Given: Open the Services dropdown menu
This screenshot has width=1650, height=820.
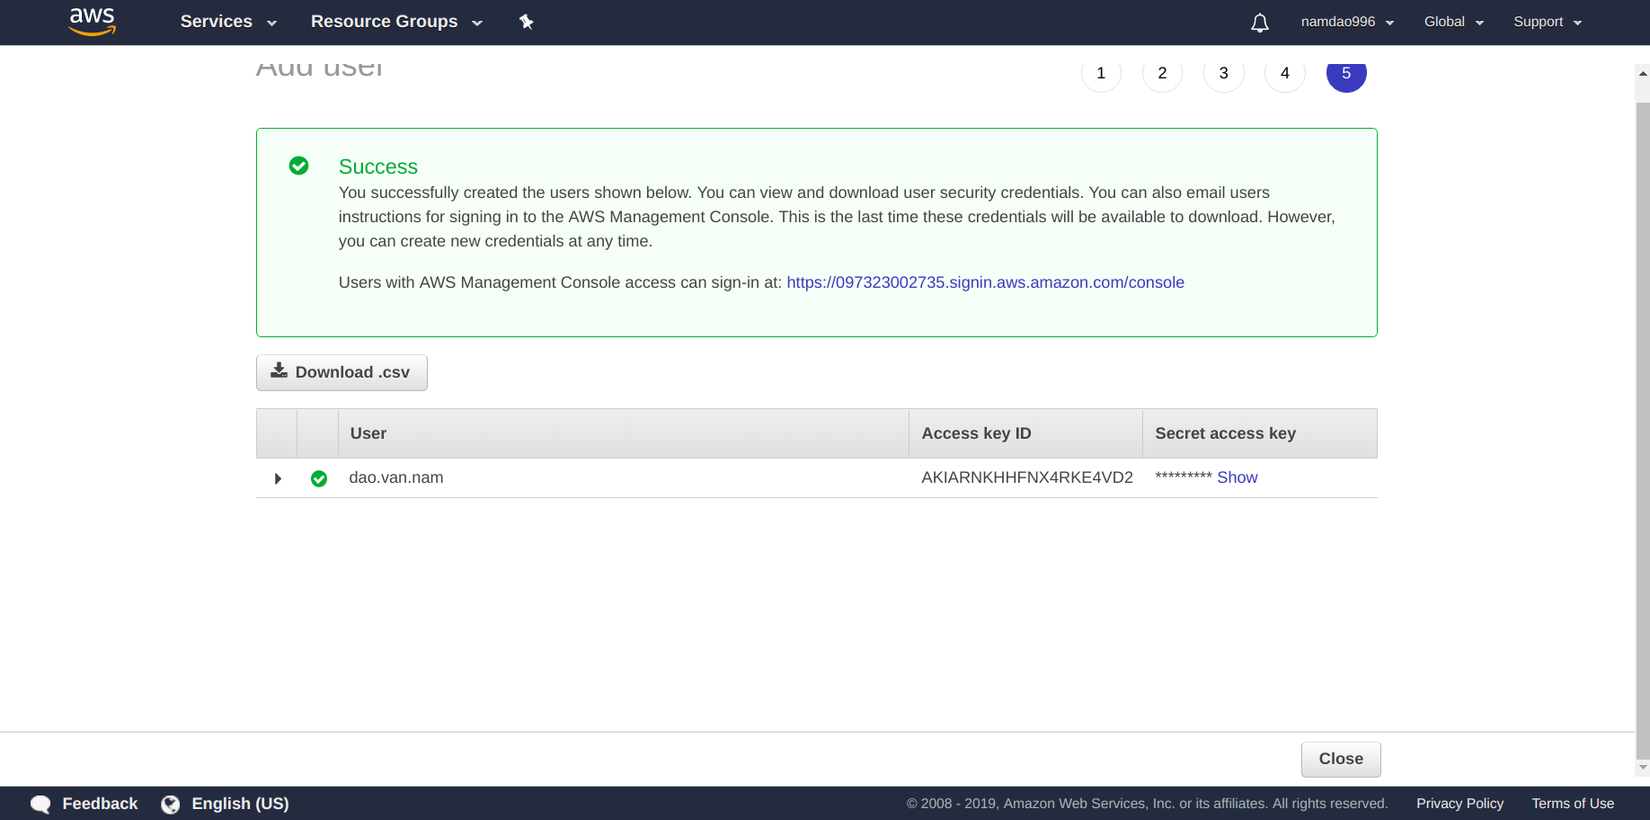Looking at the screenshot, I should click(x=228, y=22).
